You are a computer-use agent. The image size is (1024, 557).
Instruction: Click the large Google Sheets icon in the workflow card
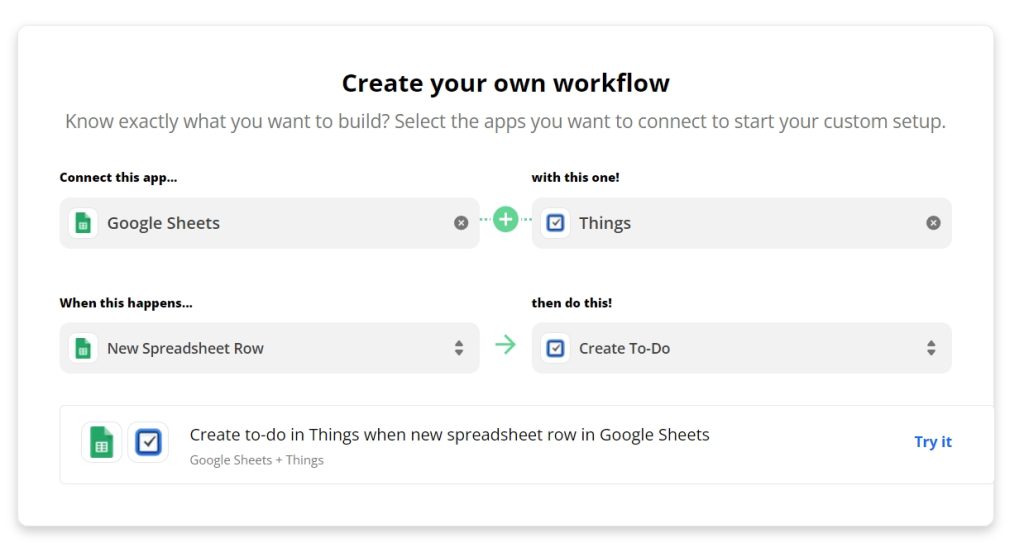101,442
